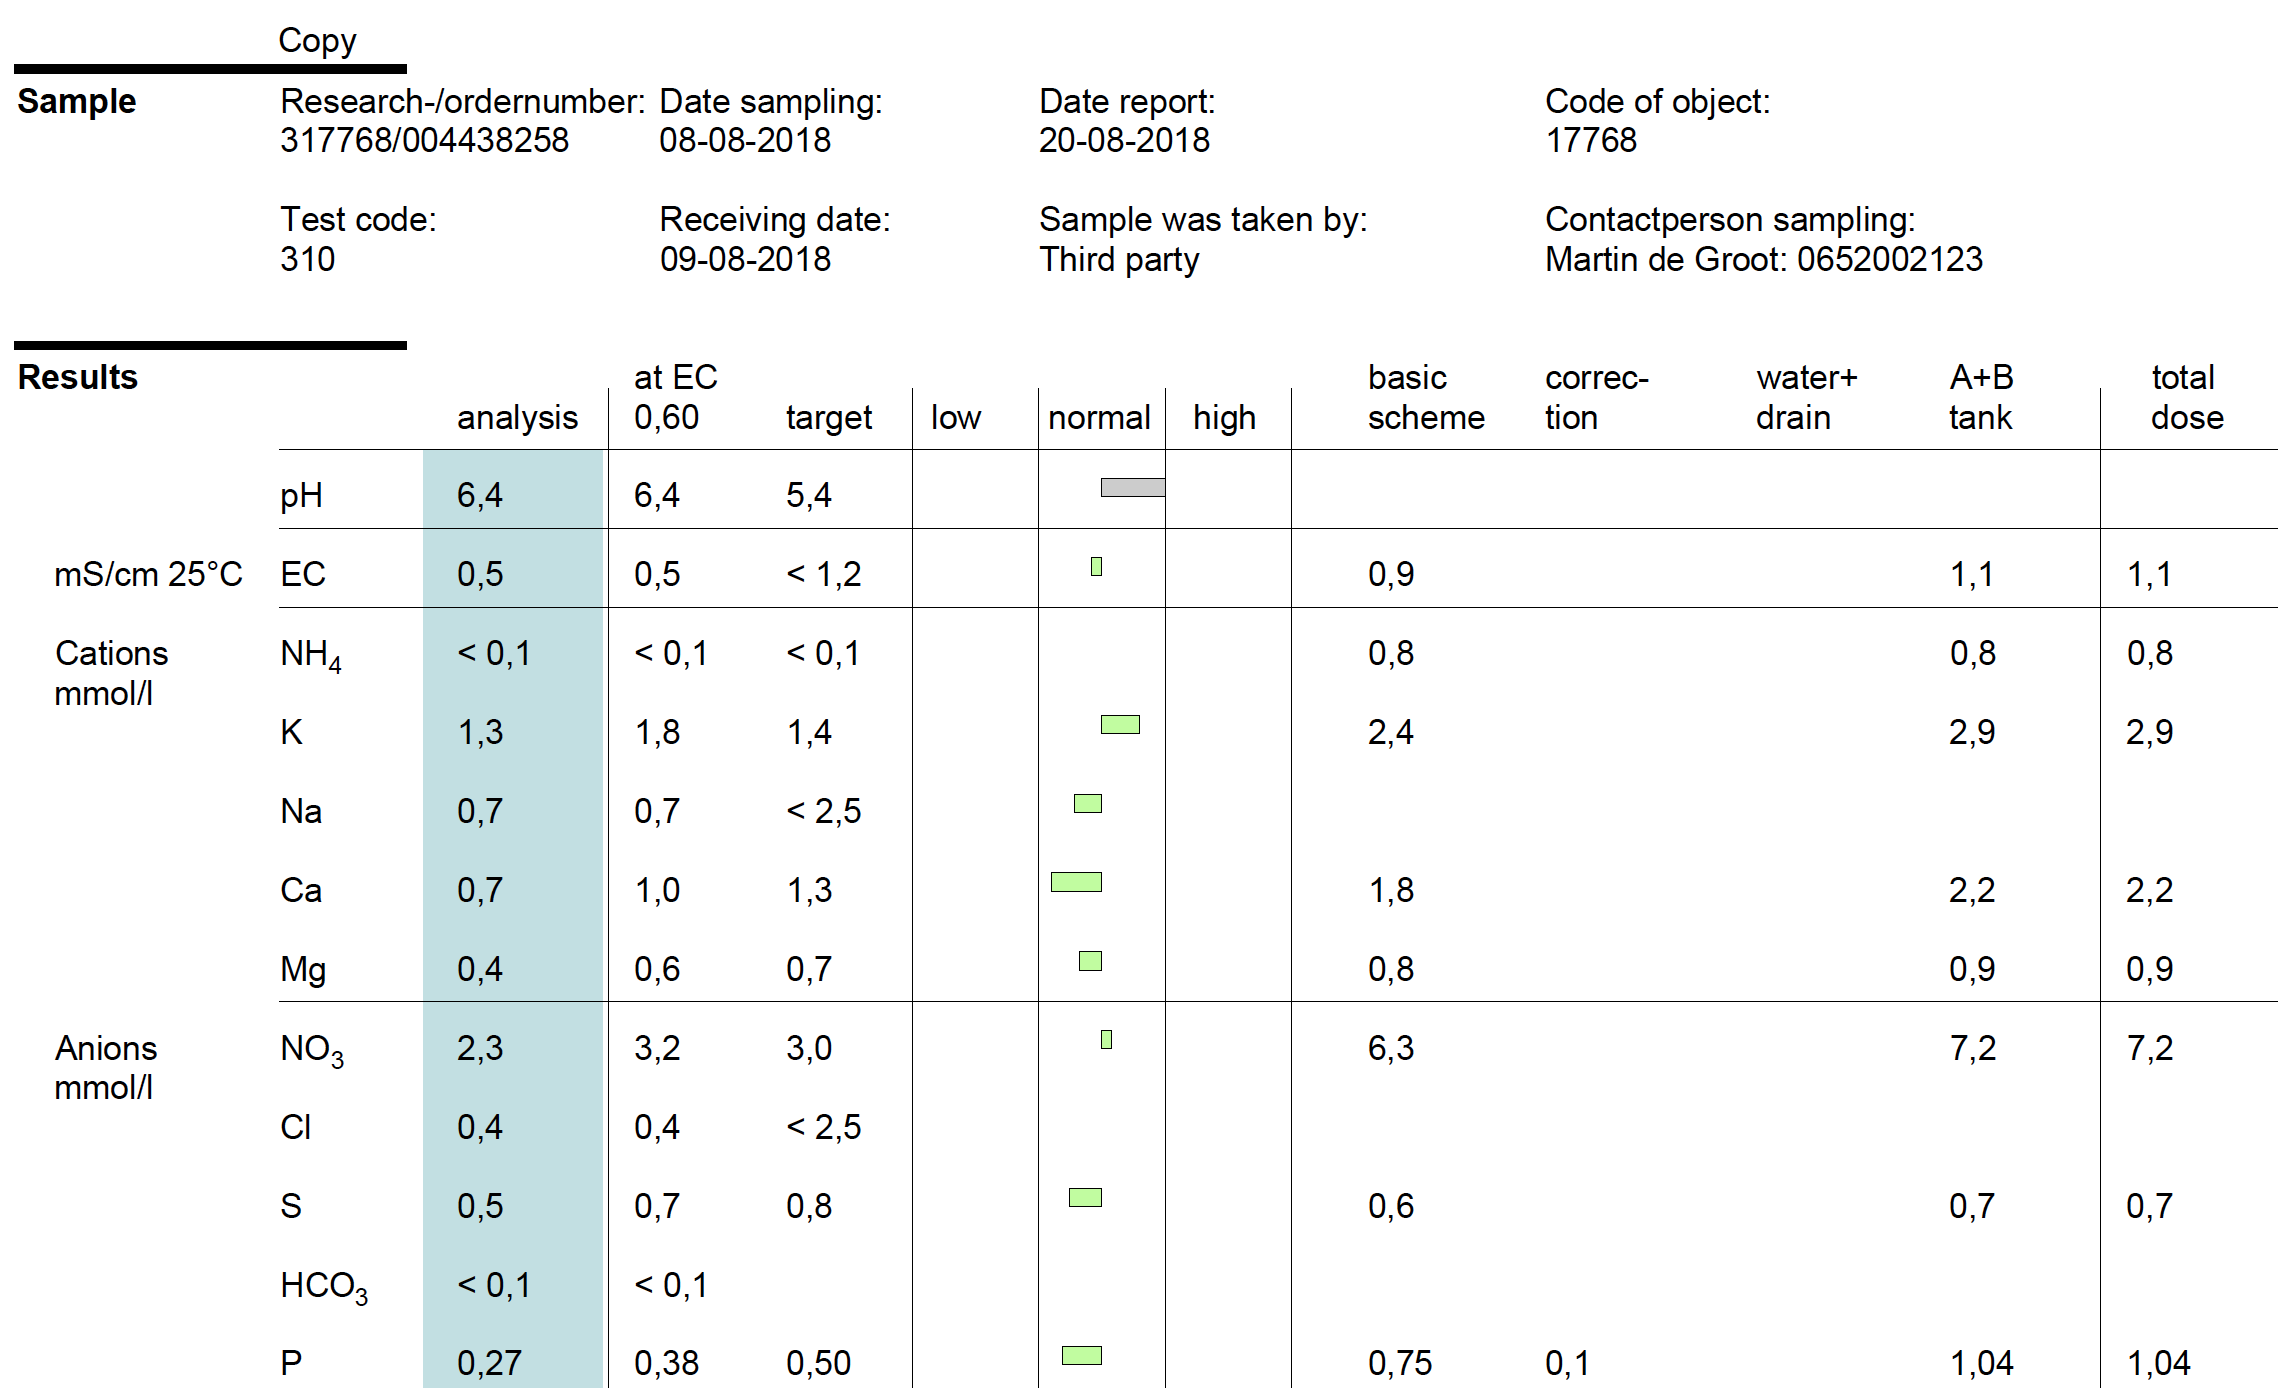2292x1388 pixels.
Task: Click the green bar in the P row
Action: tap(1081, 1356)
